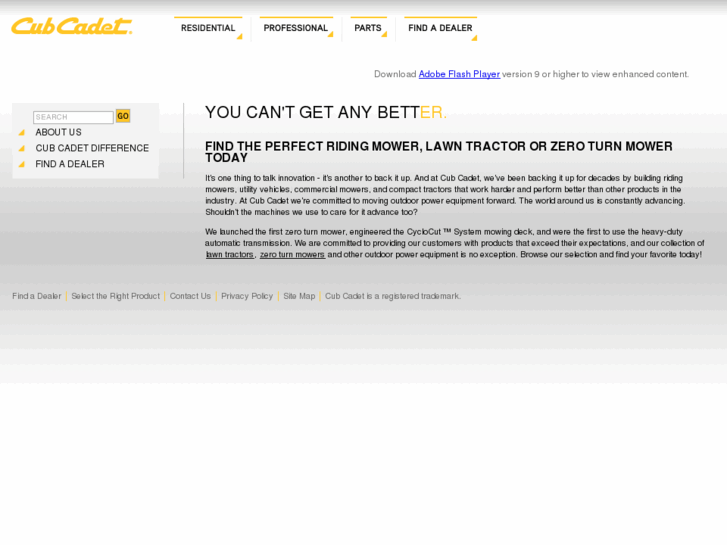Expand the arrow corner on the Find a Dealer tab
Image resolution: width=727 pixels, height=545 pixels.
474,38
